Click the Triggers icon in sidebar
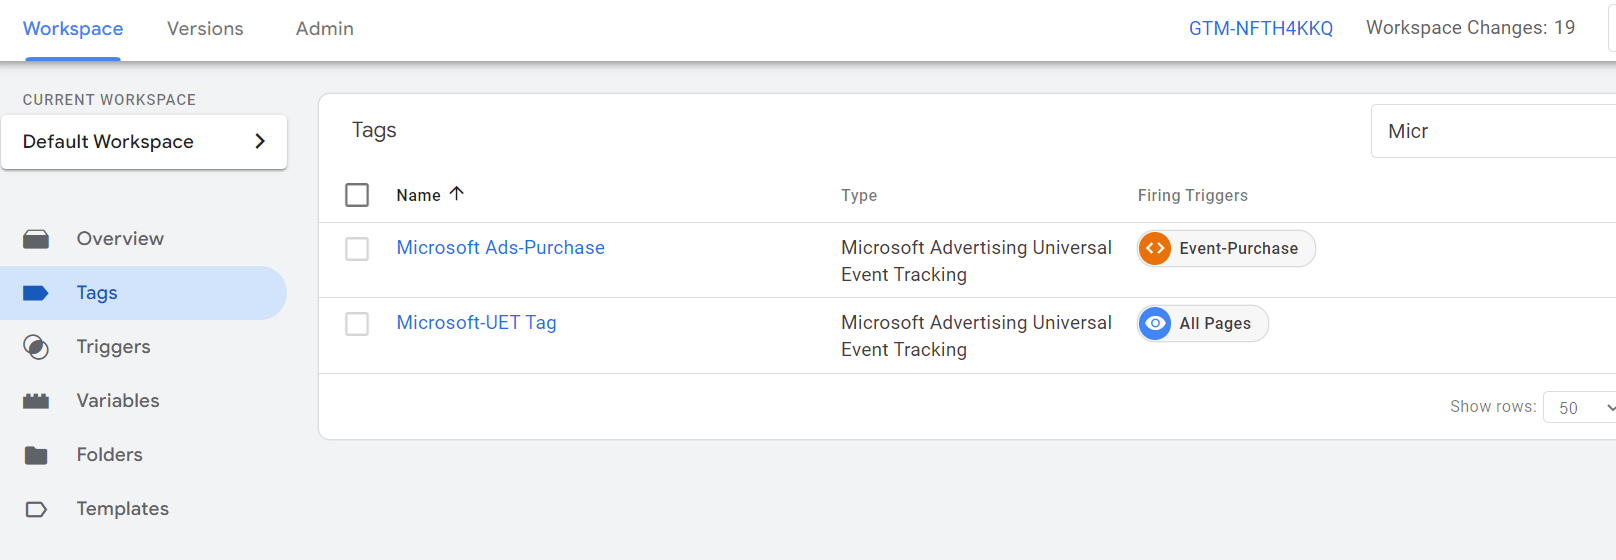 tap(36, 347)
